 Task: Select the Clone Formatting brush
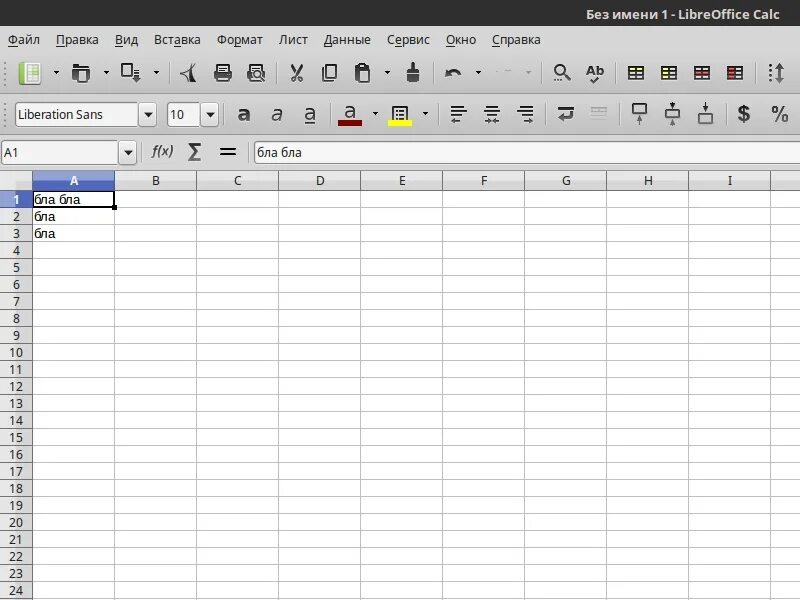coord(413,73)
